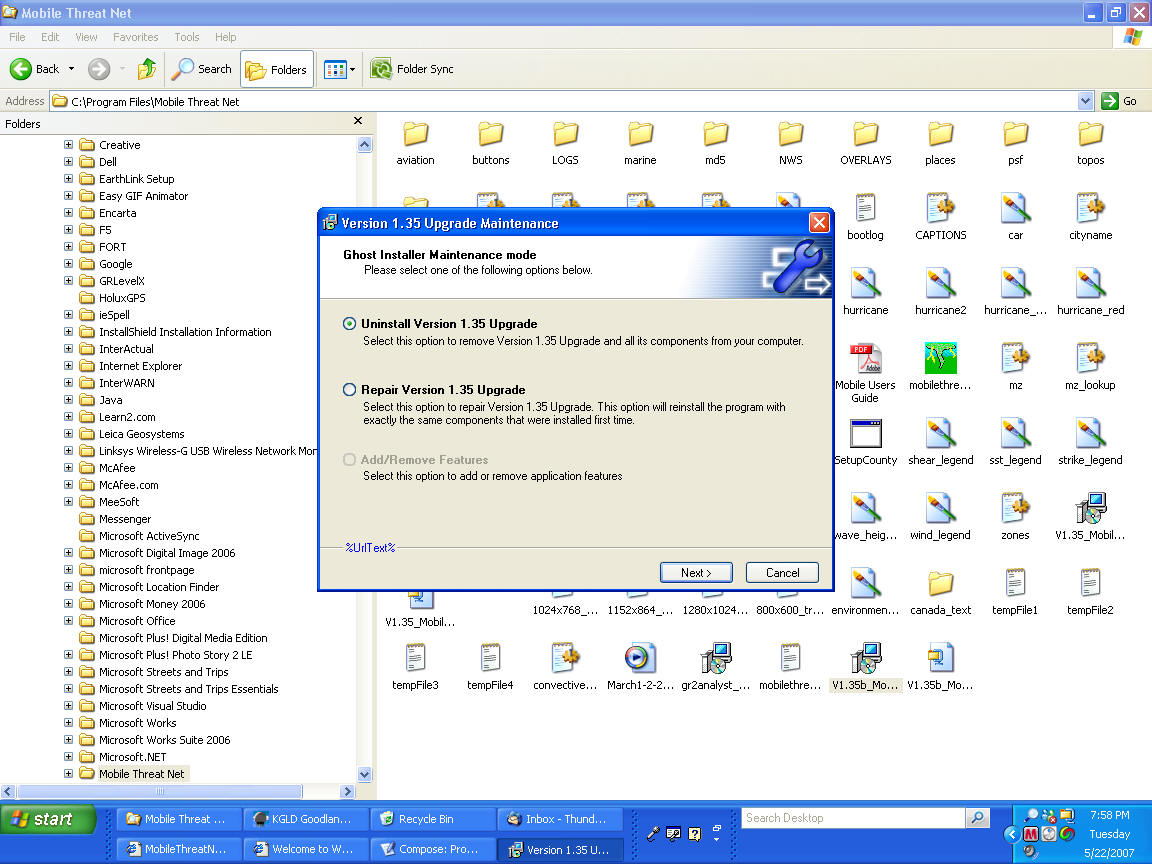
Task: Open the View menu
Action: coord(86,37)
